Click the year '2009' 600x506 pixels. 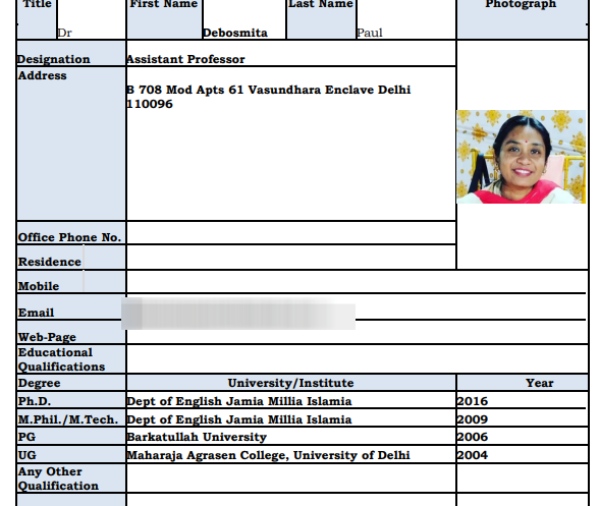[473, 419]
